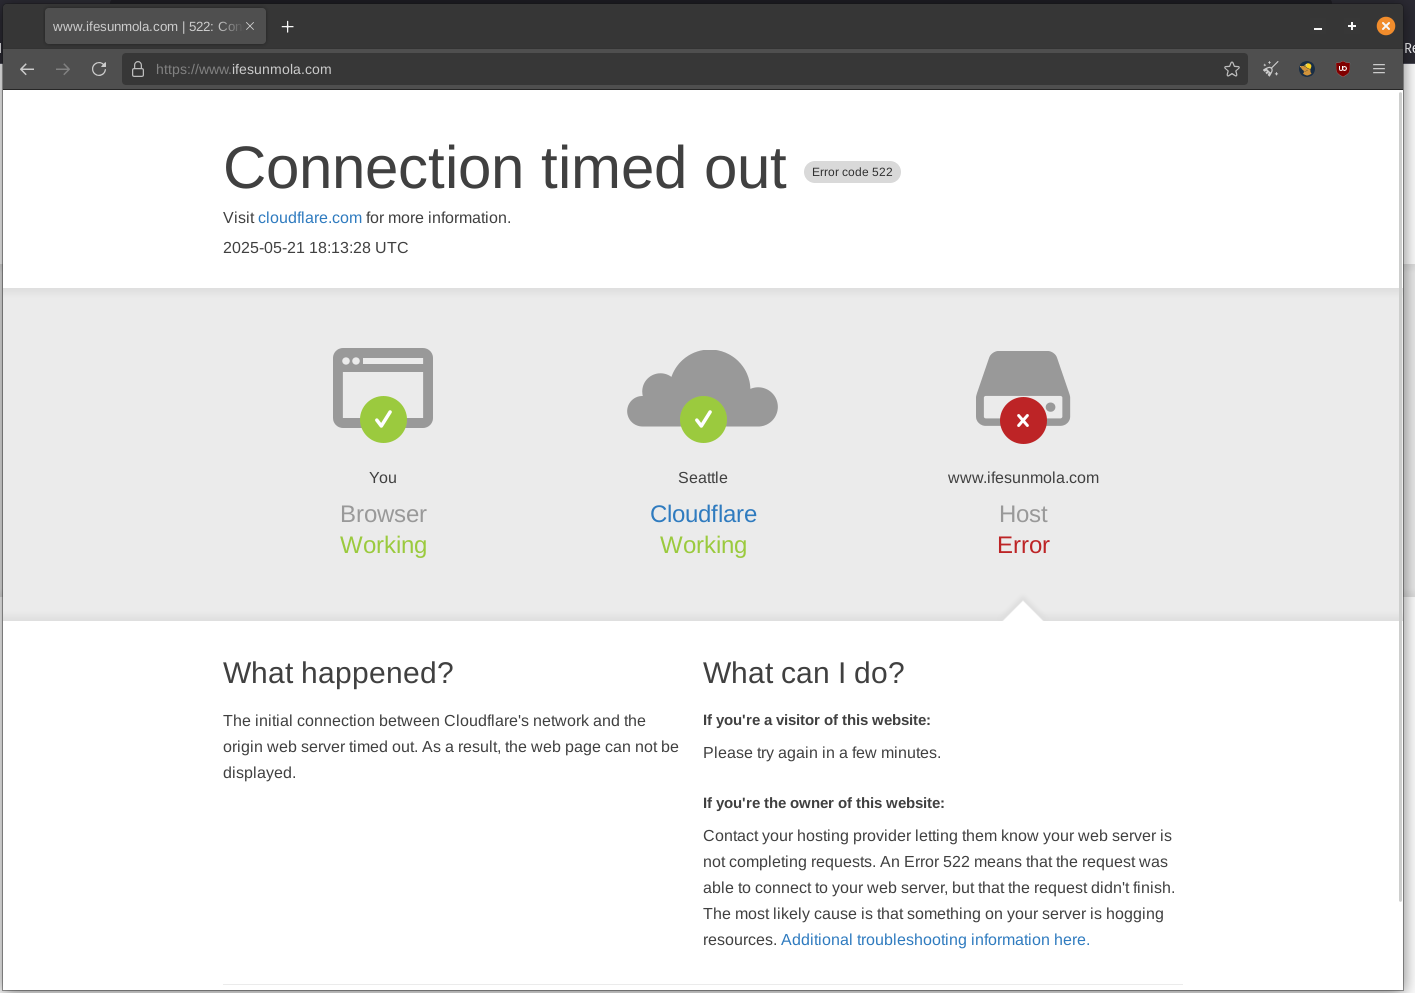
Task: Click the blue Cloudflare status link
Action: (703, 514)
